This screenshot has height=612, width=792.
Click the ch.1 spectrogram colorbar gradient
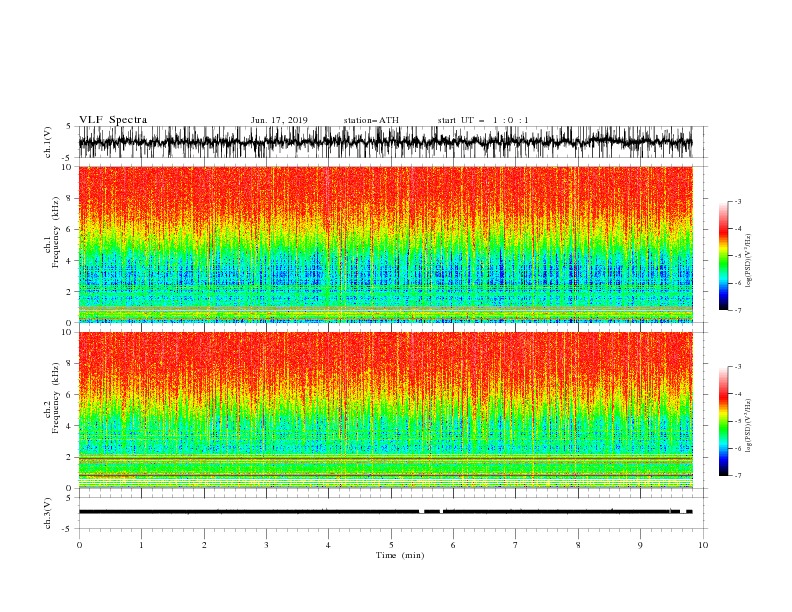[723, 256]
